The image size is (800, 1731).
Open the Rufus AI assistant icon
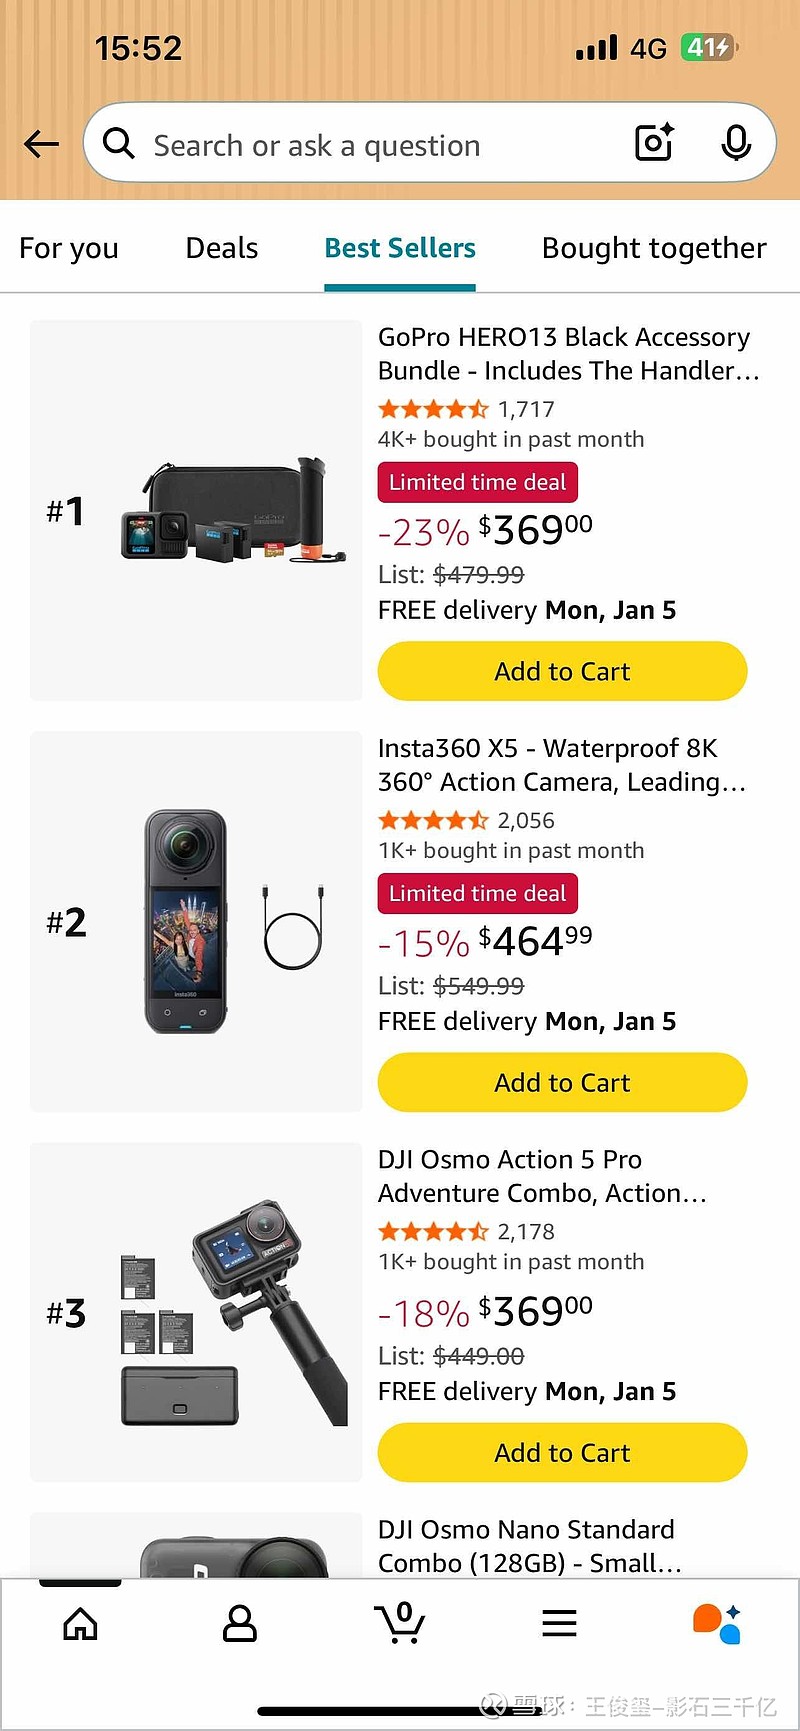pyautogui.click(x=717, y=1624)
